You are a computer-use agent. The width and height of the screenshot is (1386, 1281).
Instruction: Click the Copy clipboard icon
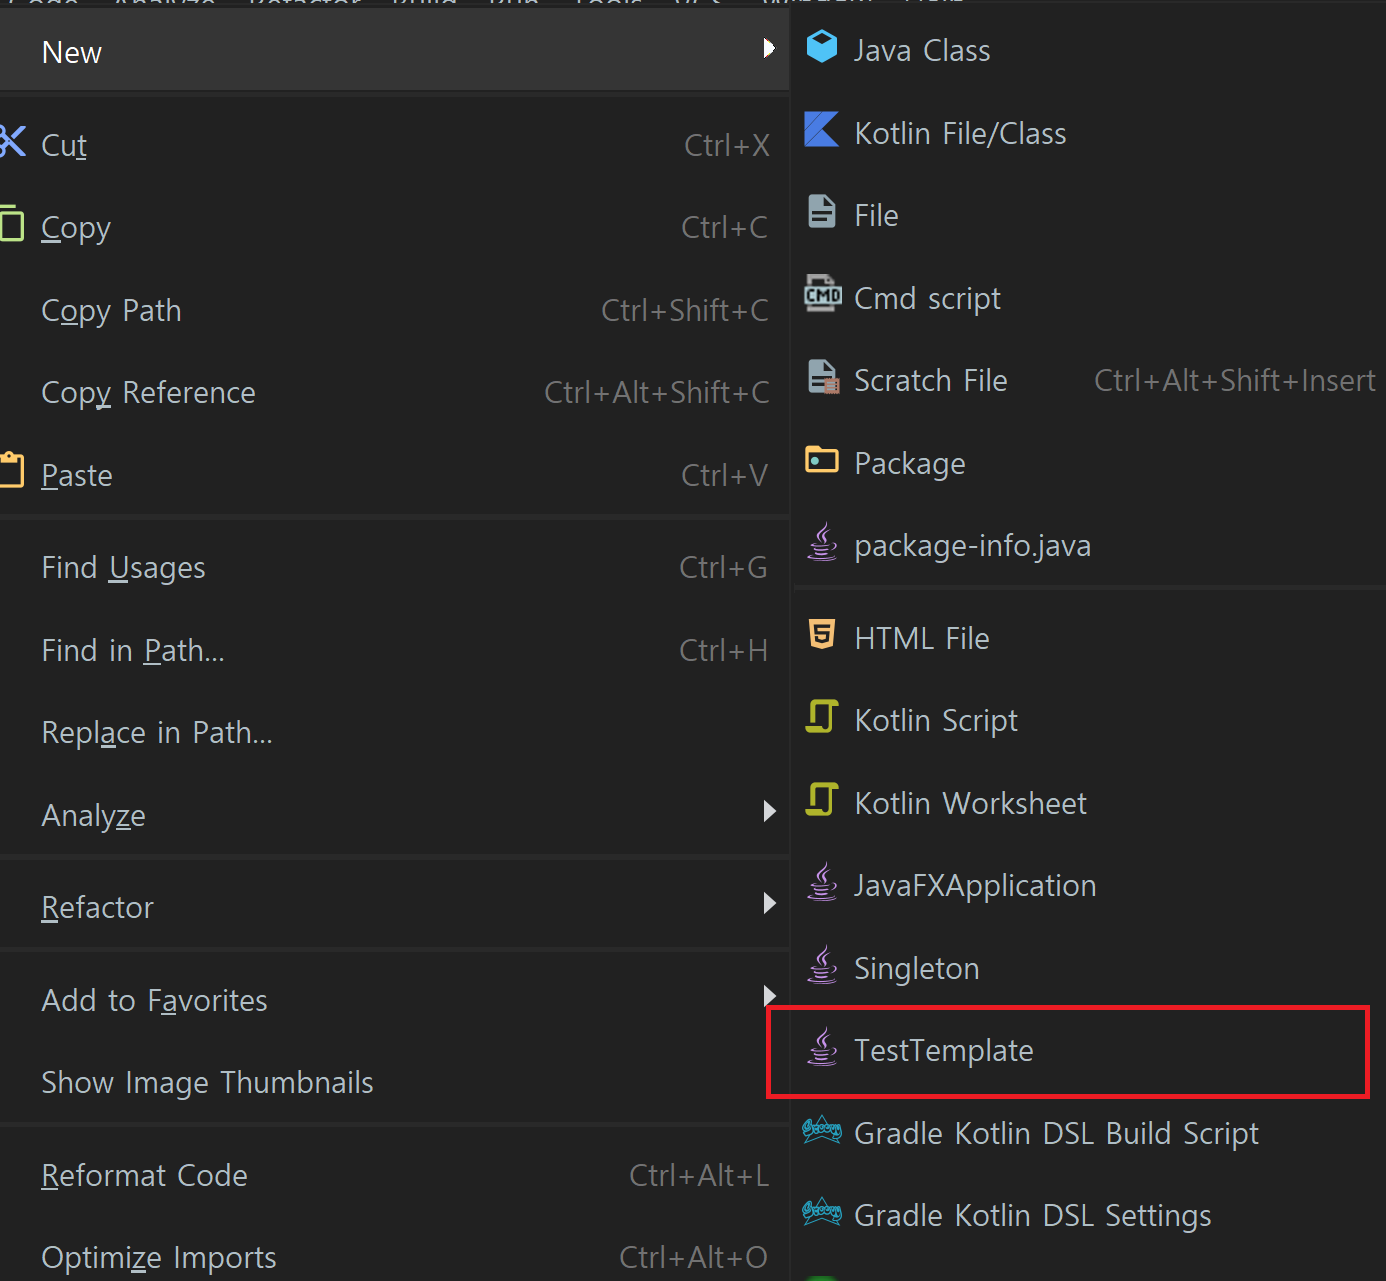(x=12, y=223)
